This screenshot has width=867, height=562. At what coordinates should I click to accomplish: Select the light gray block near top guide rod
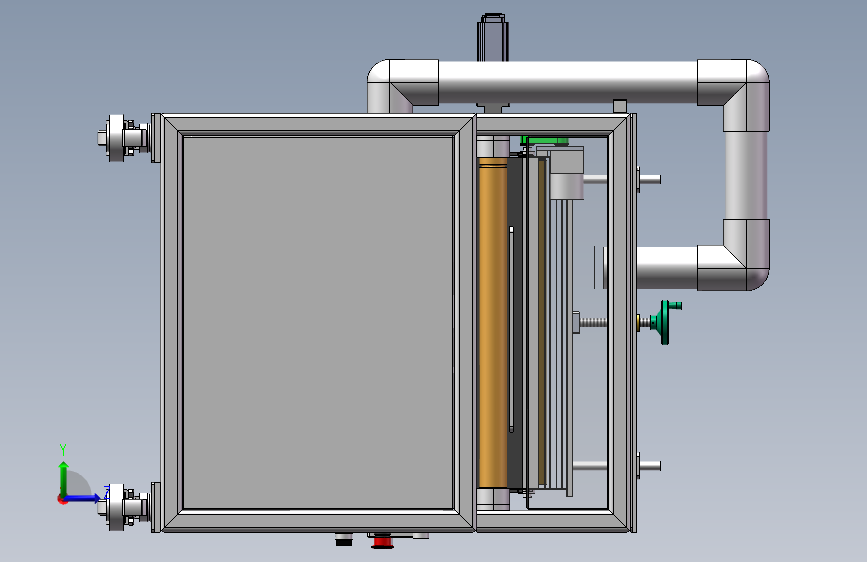click(x=566, y=173)
